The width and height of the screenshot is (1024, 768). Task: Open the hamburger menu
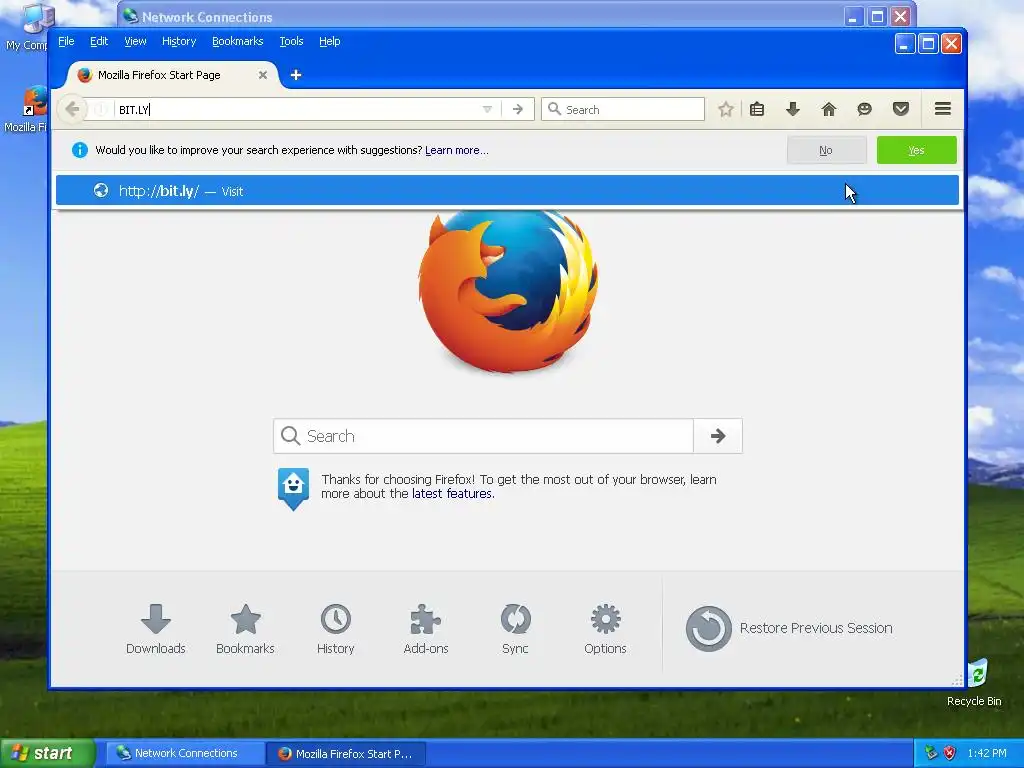(942, 109)
